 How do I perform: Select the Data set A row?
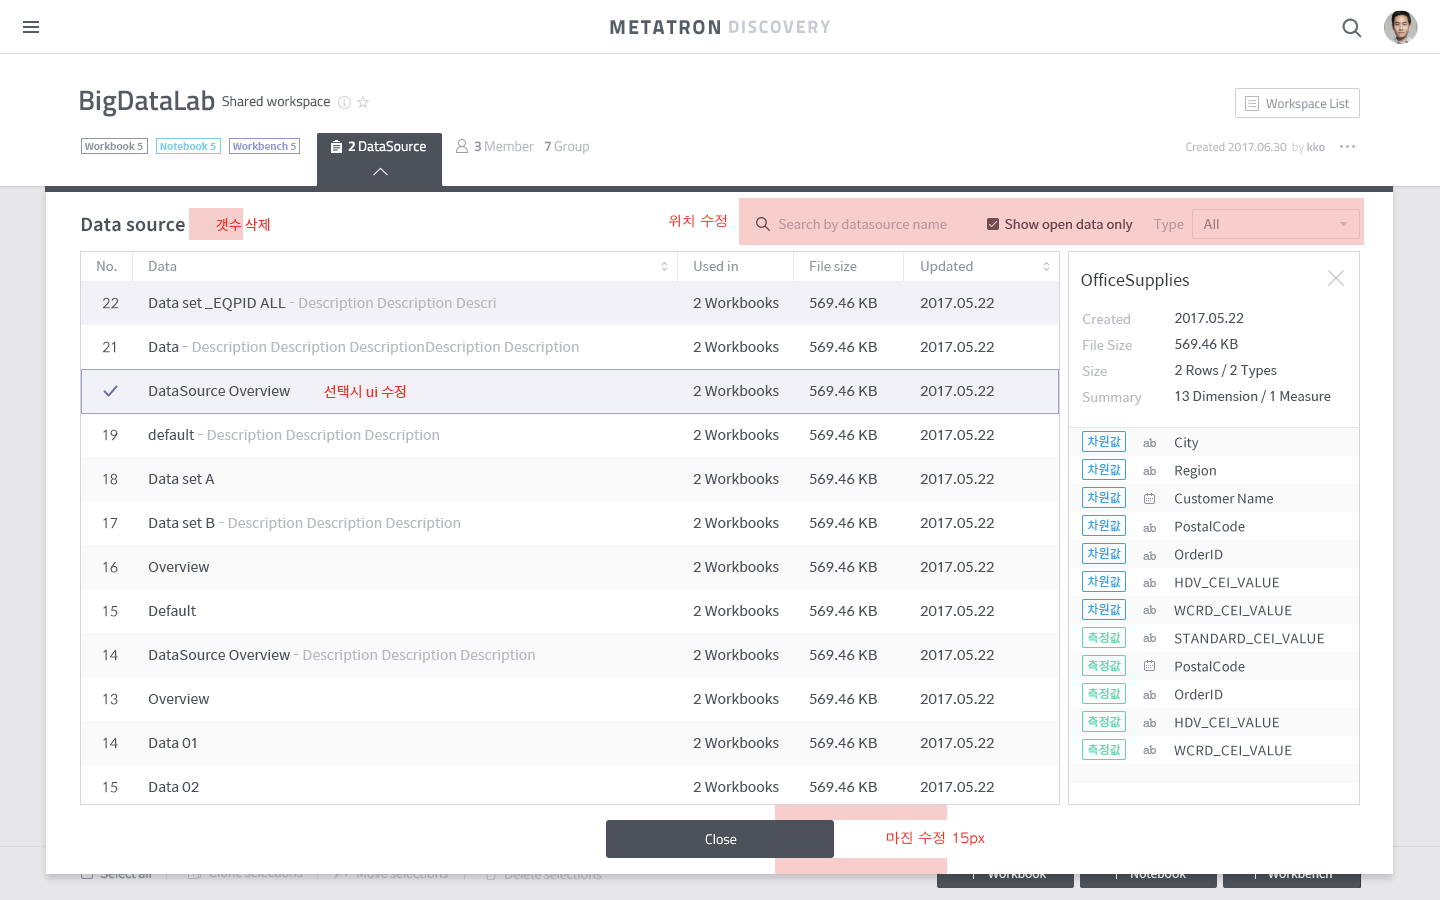point(570,479)
